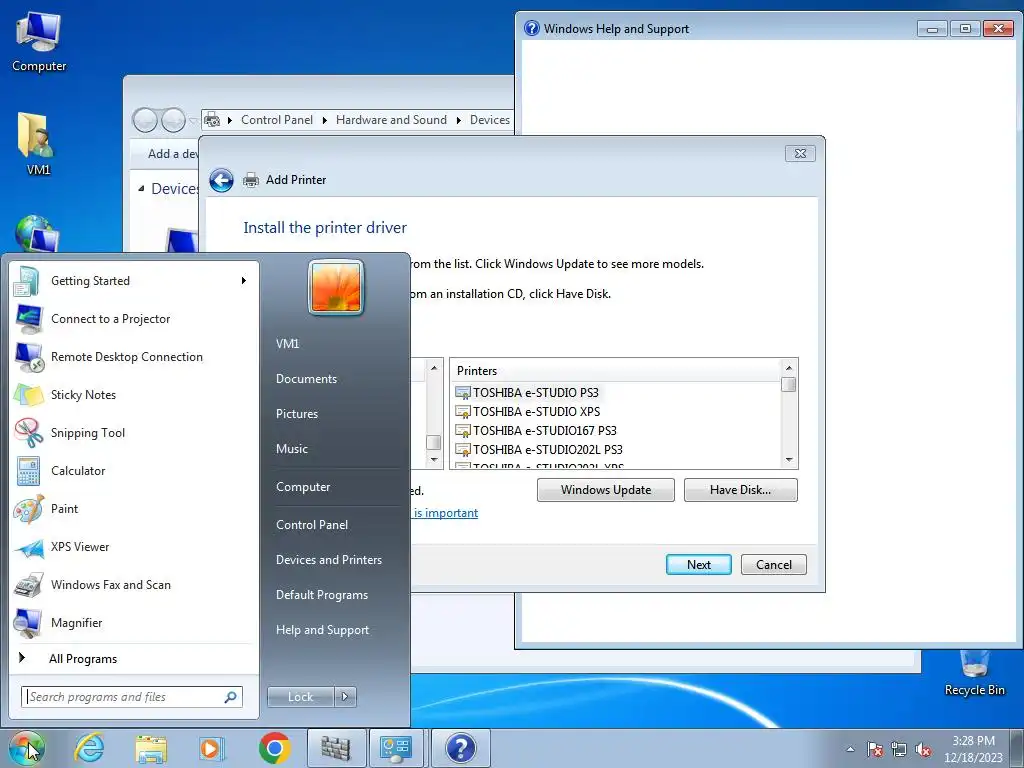Viewport: 1024px width, 768px height.
Task: Cancel the Add Printer wizard
Action: point(774,565)
